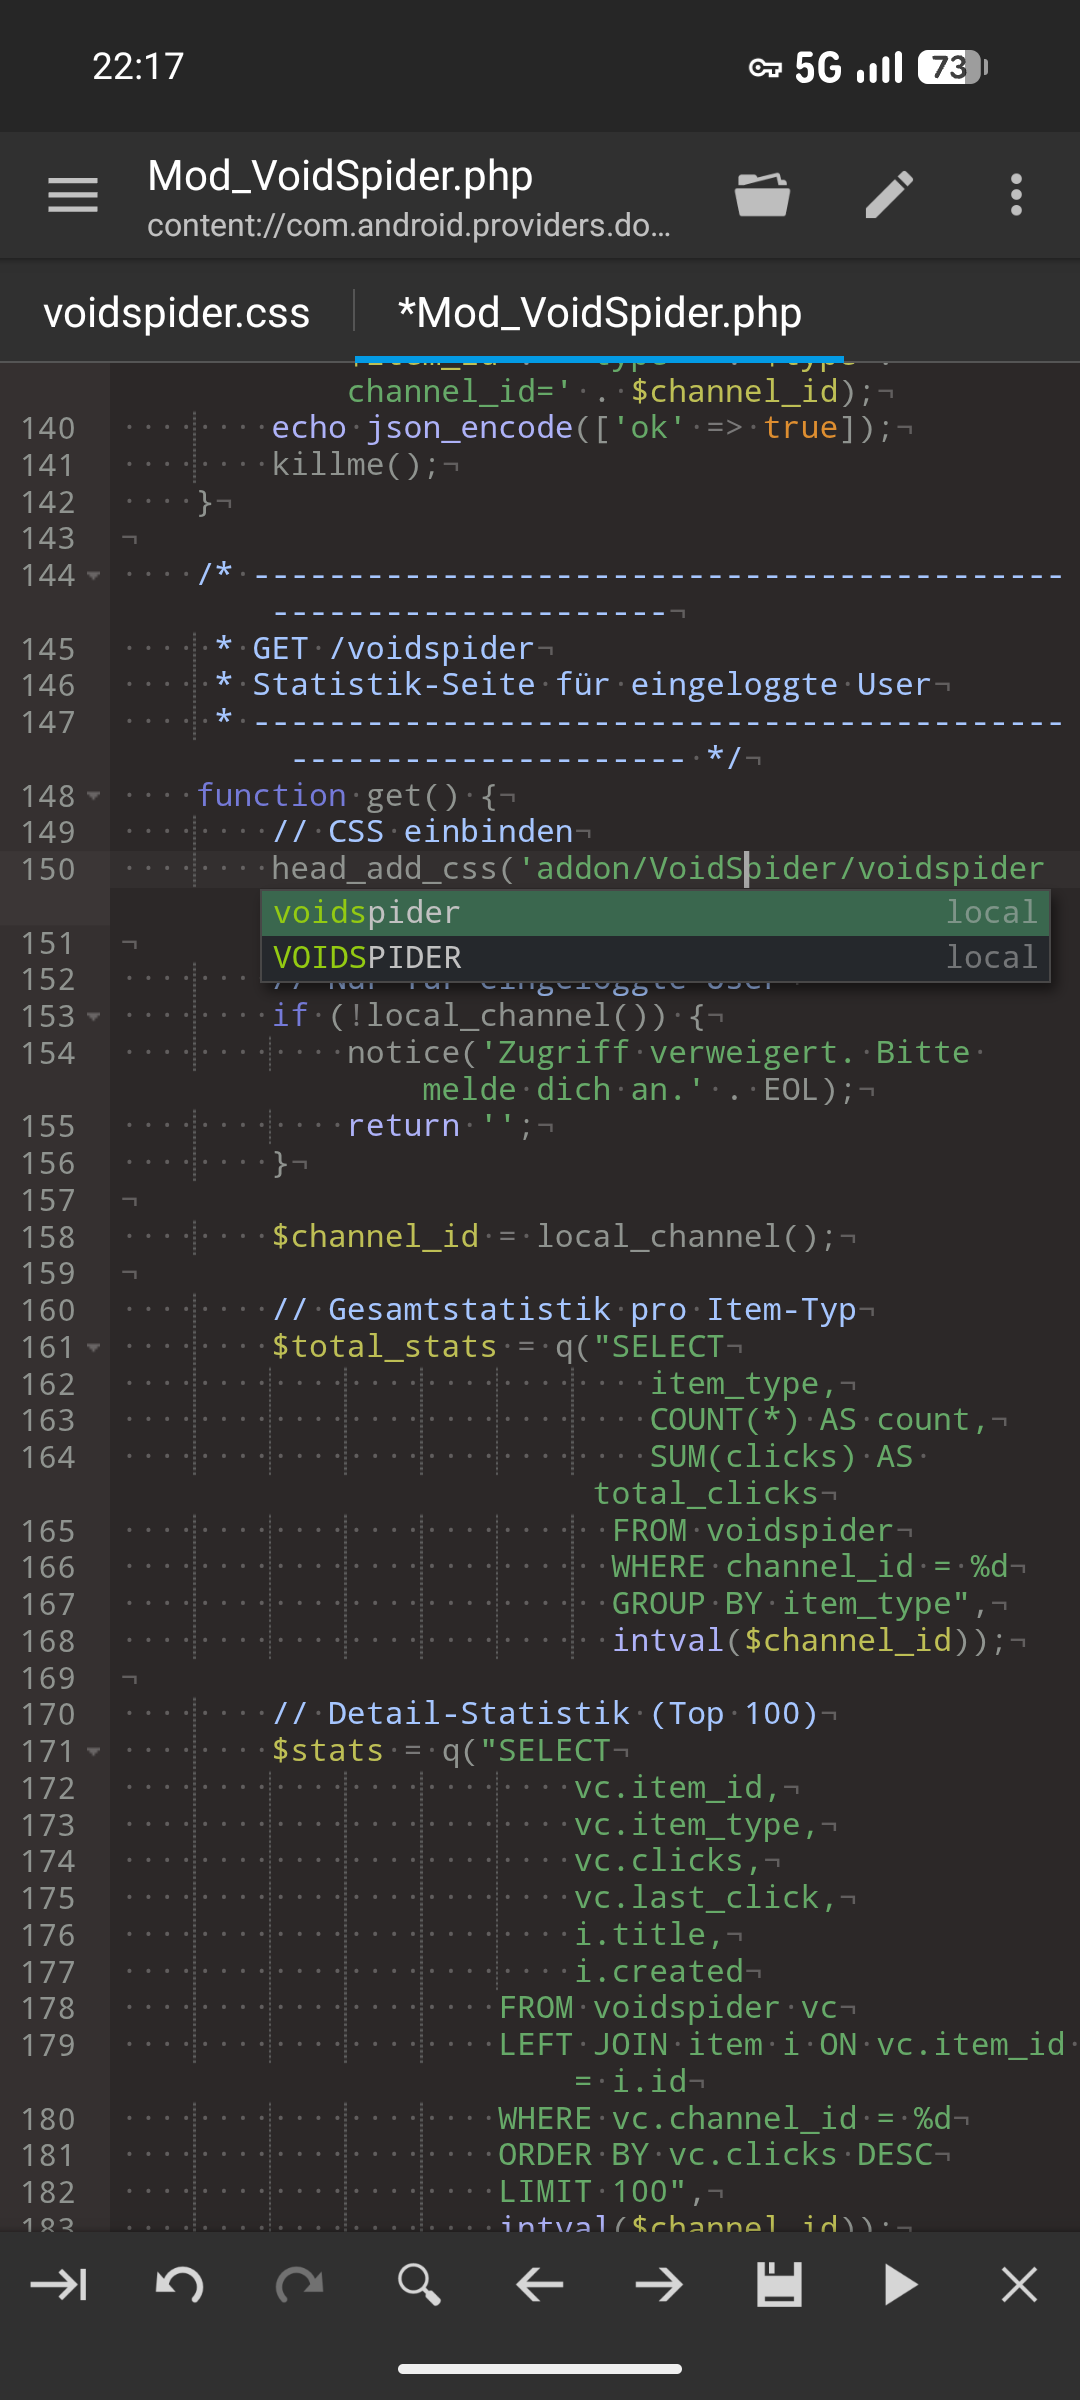Close the bottom toolbar with the X
The height and width of the screenshot is (2400, 1080).
click(x=1019, y=2285)
